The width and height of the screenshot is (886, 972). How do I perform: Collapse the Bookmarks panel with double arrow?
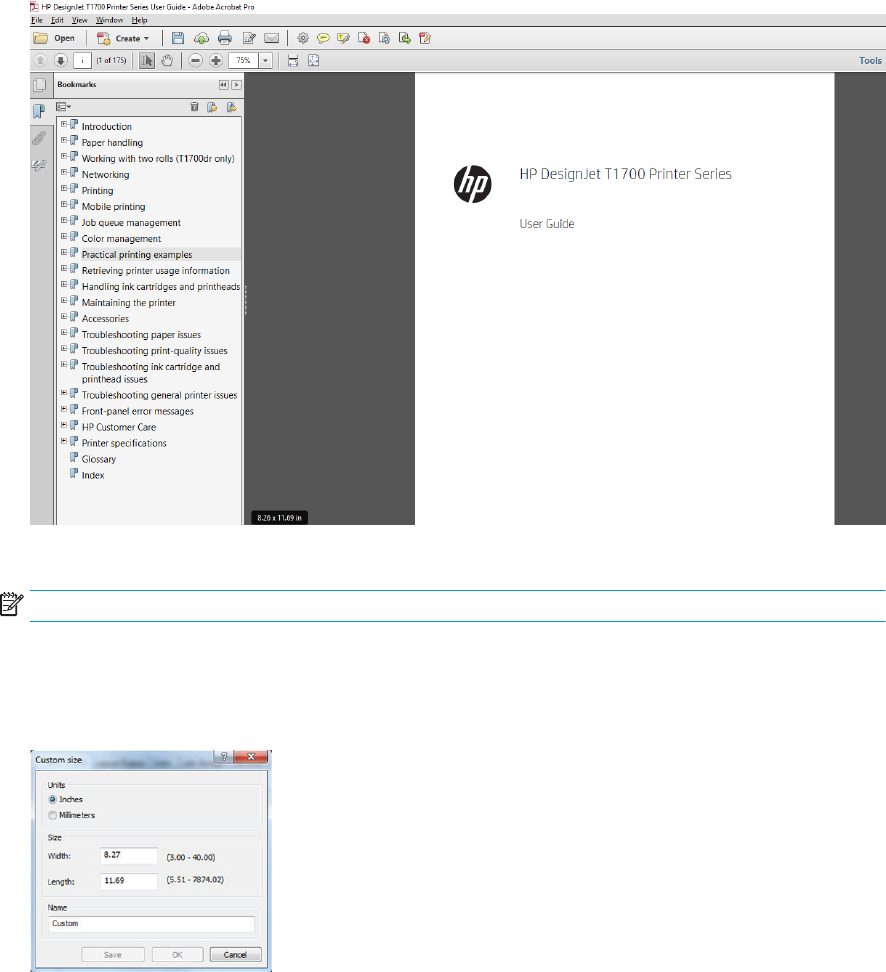[x=224, y=85]
